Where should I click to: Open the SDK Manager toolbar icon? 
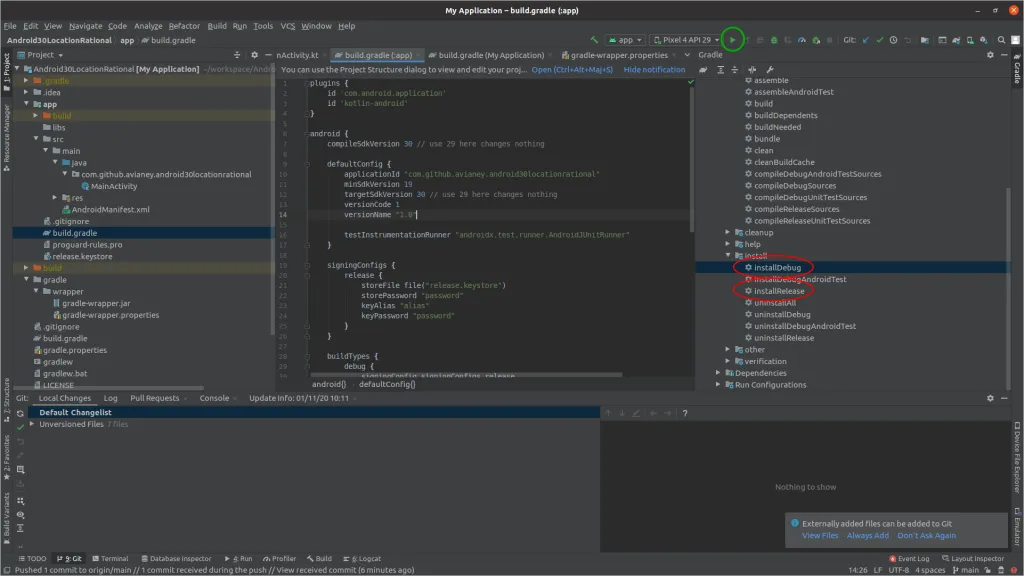984,40
